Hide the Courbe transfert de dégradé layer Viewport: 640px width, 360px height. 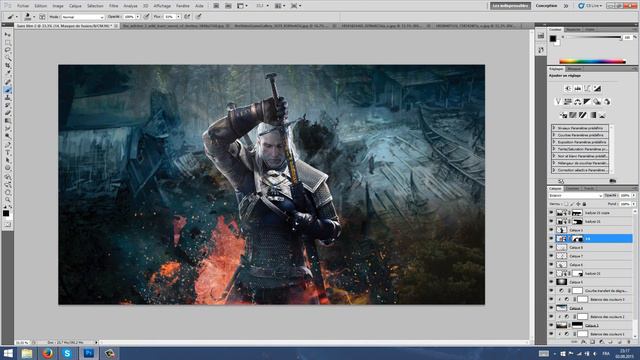(x=551, y=291)
